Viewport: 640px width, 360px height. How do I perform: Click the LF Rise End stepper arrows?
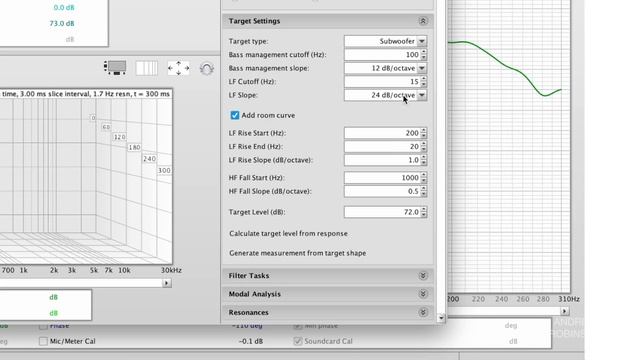tap(424, 147)
